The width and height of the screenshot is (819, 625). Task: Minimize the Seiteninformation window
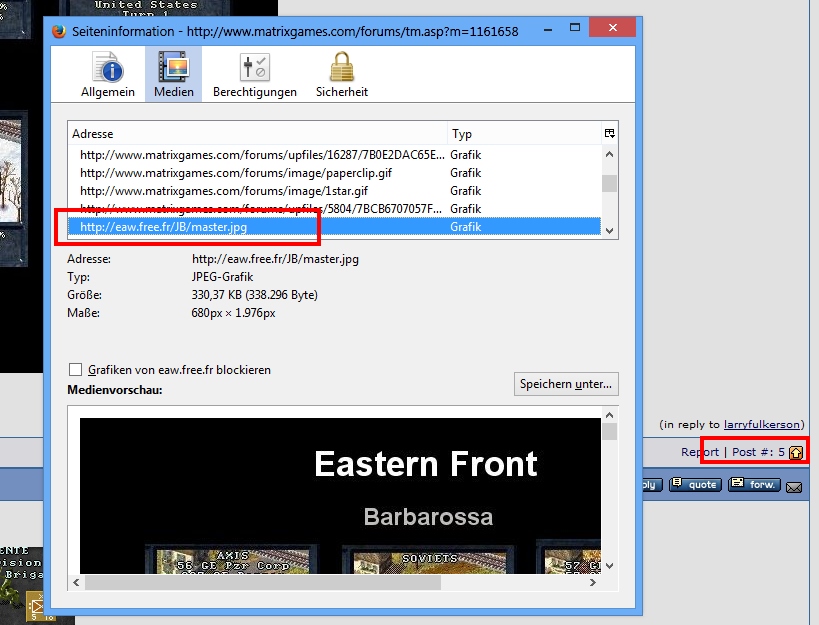tap(548, 30)
